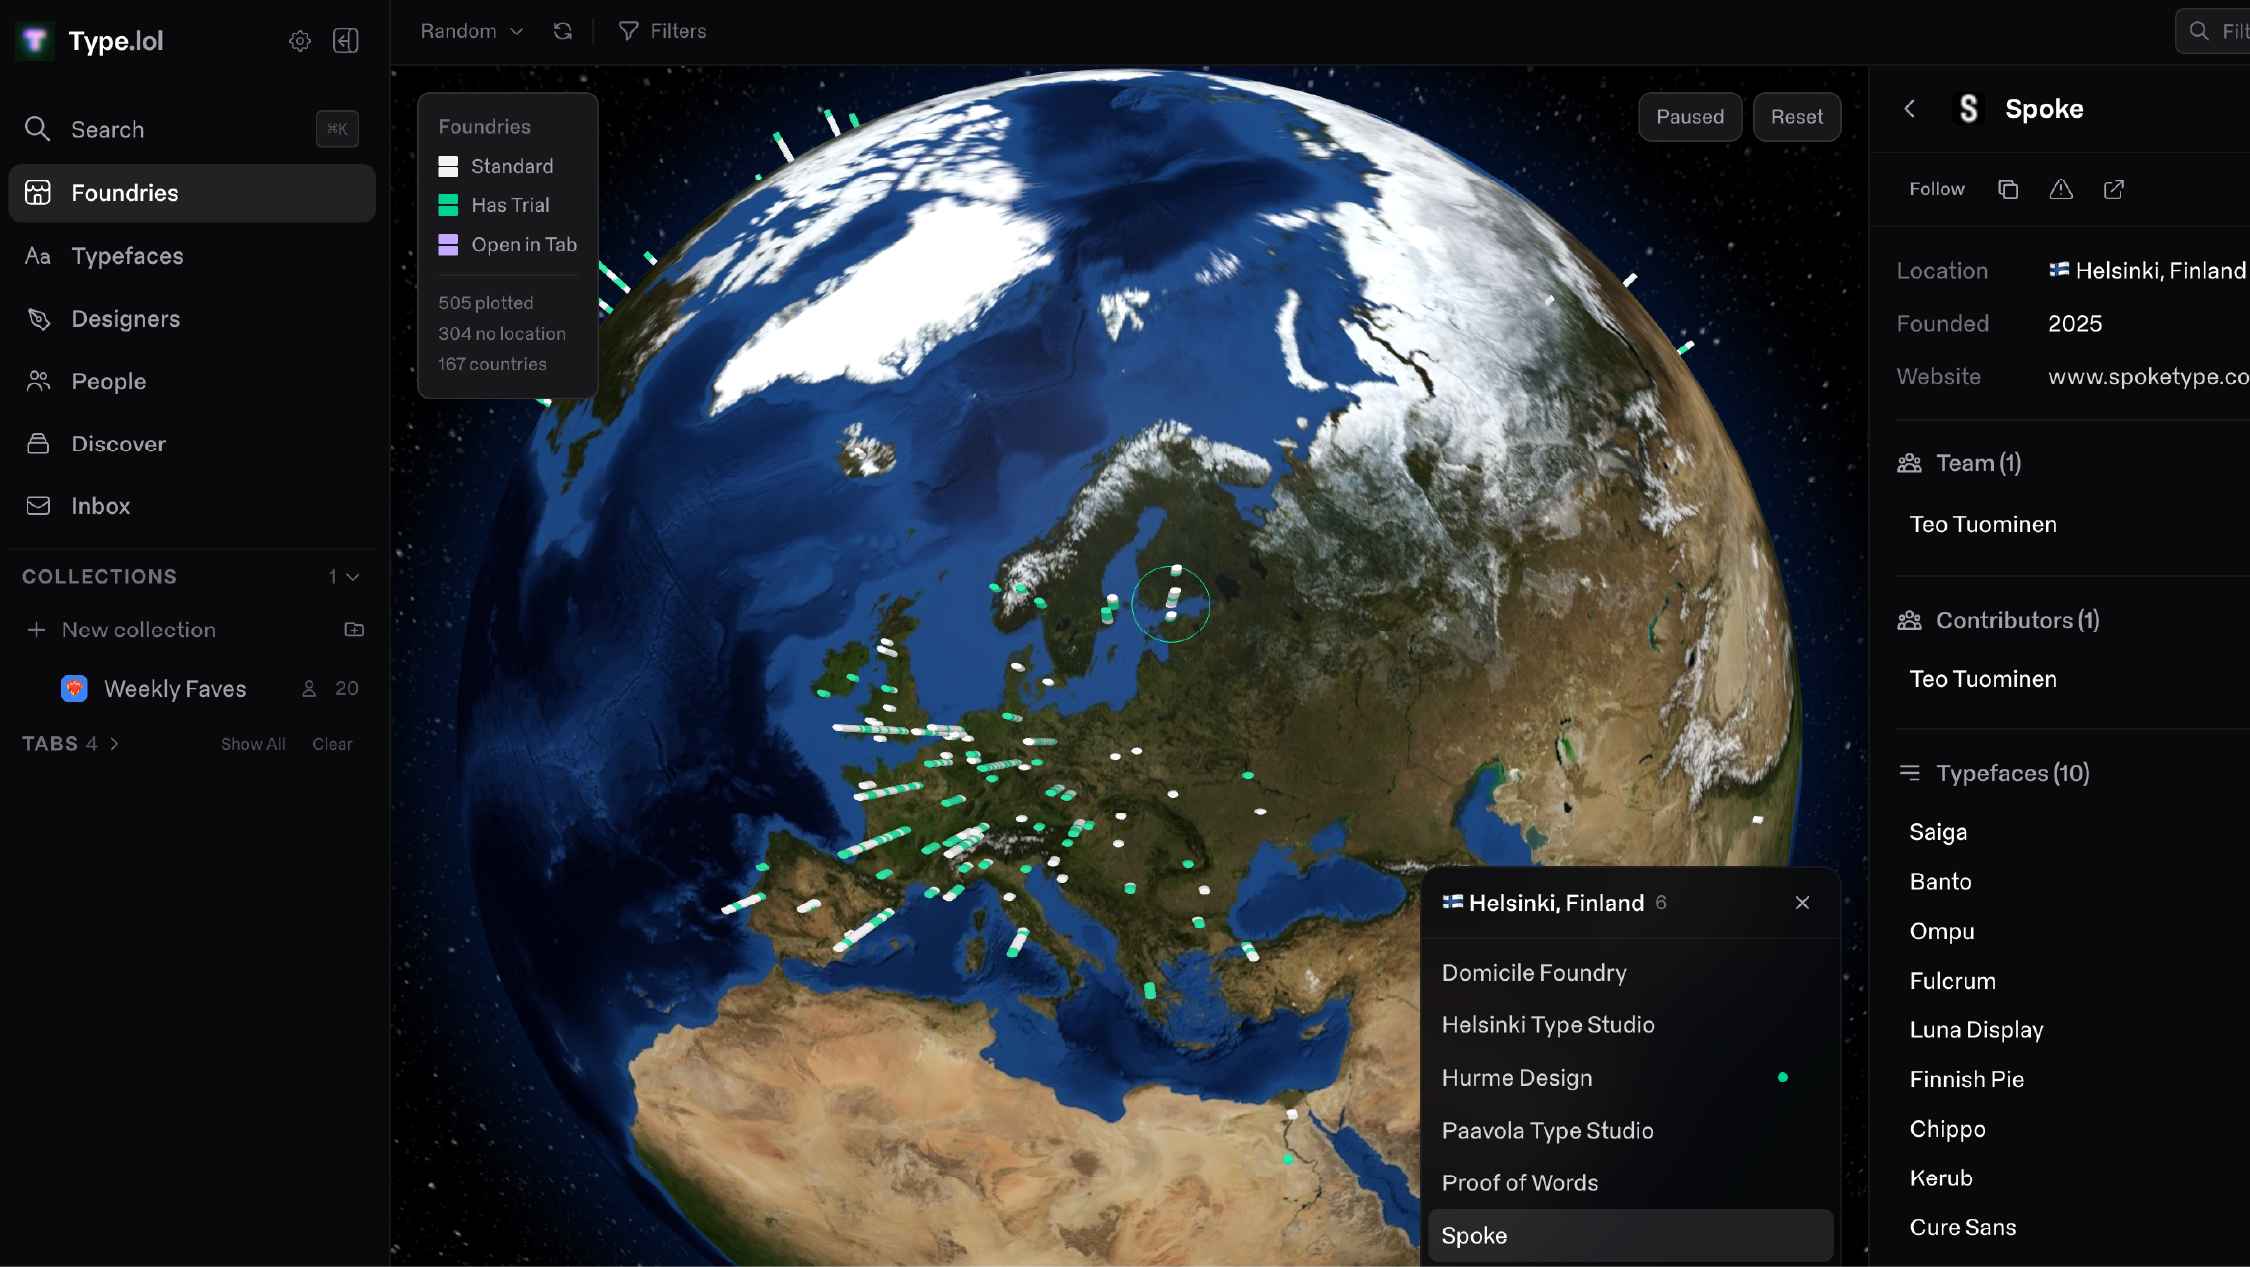Close the Helsinki, Finland popup

[1802, 903]
